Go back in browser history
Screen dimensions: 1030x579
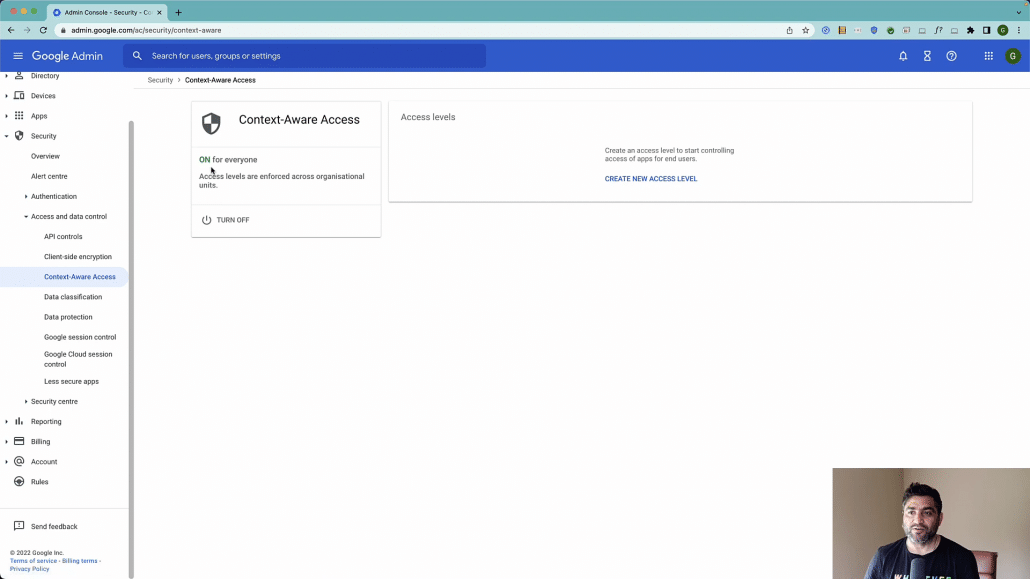pyautogui.click(x=11, y=30)
